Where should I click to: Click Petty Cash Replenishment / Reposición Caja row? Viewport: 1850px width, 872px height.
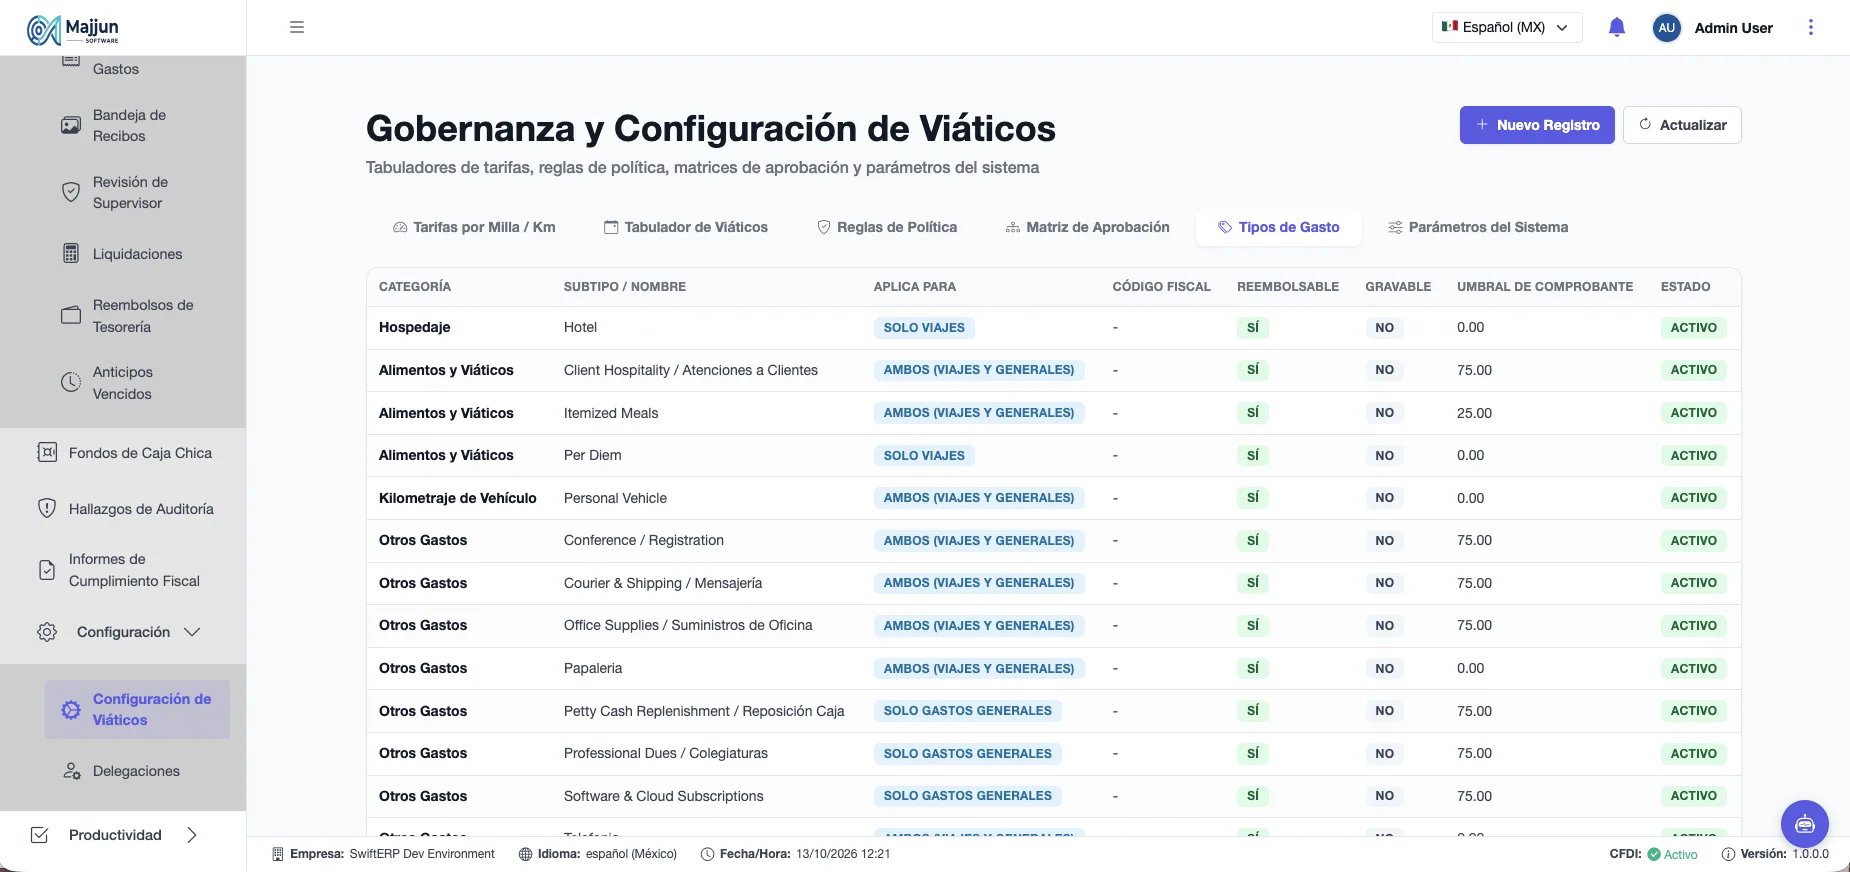tap(1053, 711)
